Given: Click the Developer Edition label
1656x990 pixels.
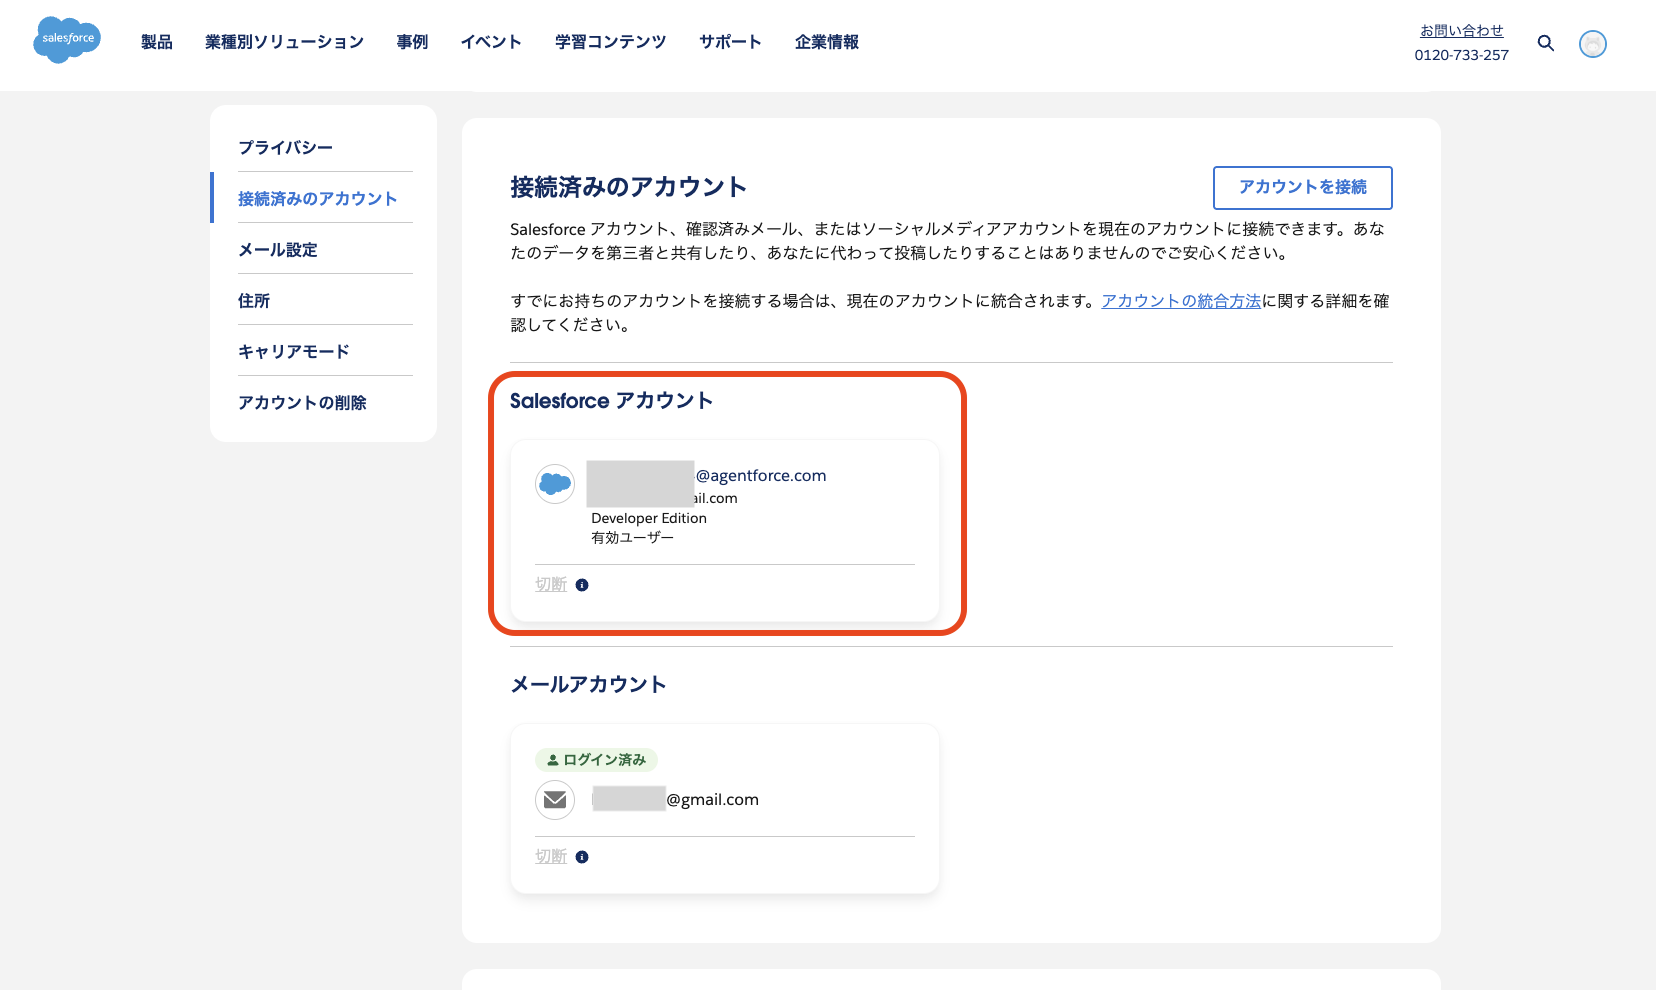Looking at the screenshot, I should tap(649, 518).
